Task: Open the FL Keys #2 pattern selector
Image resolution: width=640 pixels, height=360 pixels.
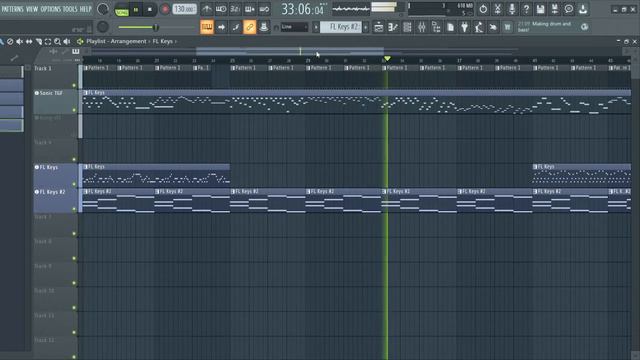Action: click(341, 27)
